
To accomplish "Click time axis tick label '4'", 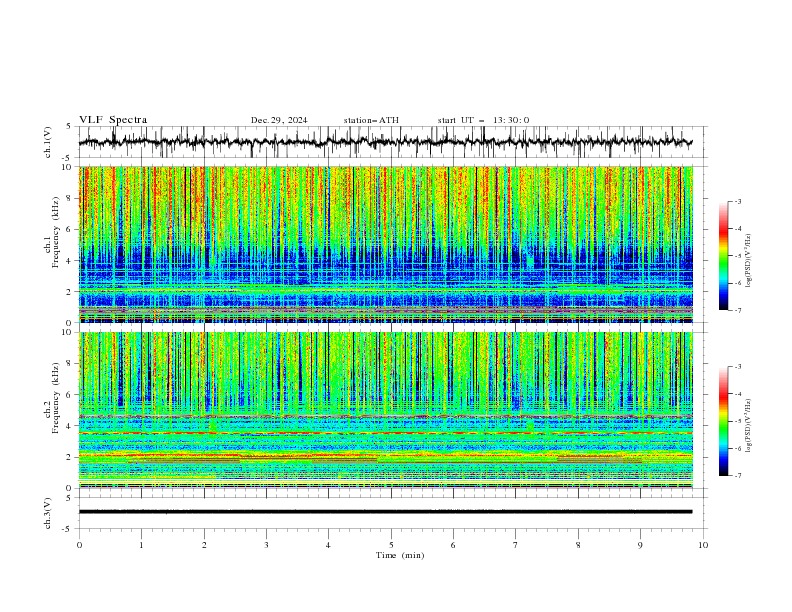I will click(x=328, y=545).
